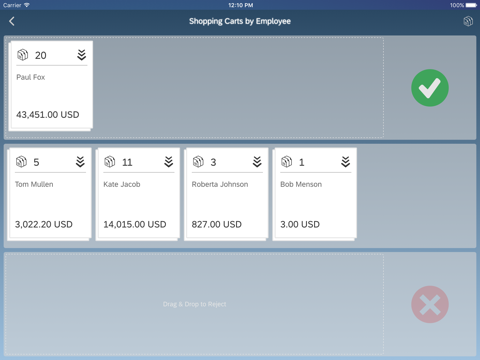
Task: Select the cart icon on Tom Mullen's card
Action: coord(21,162)
